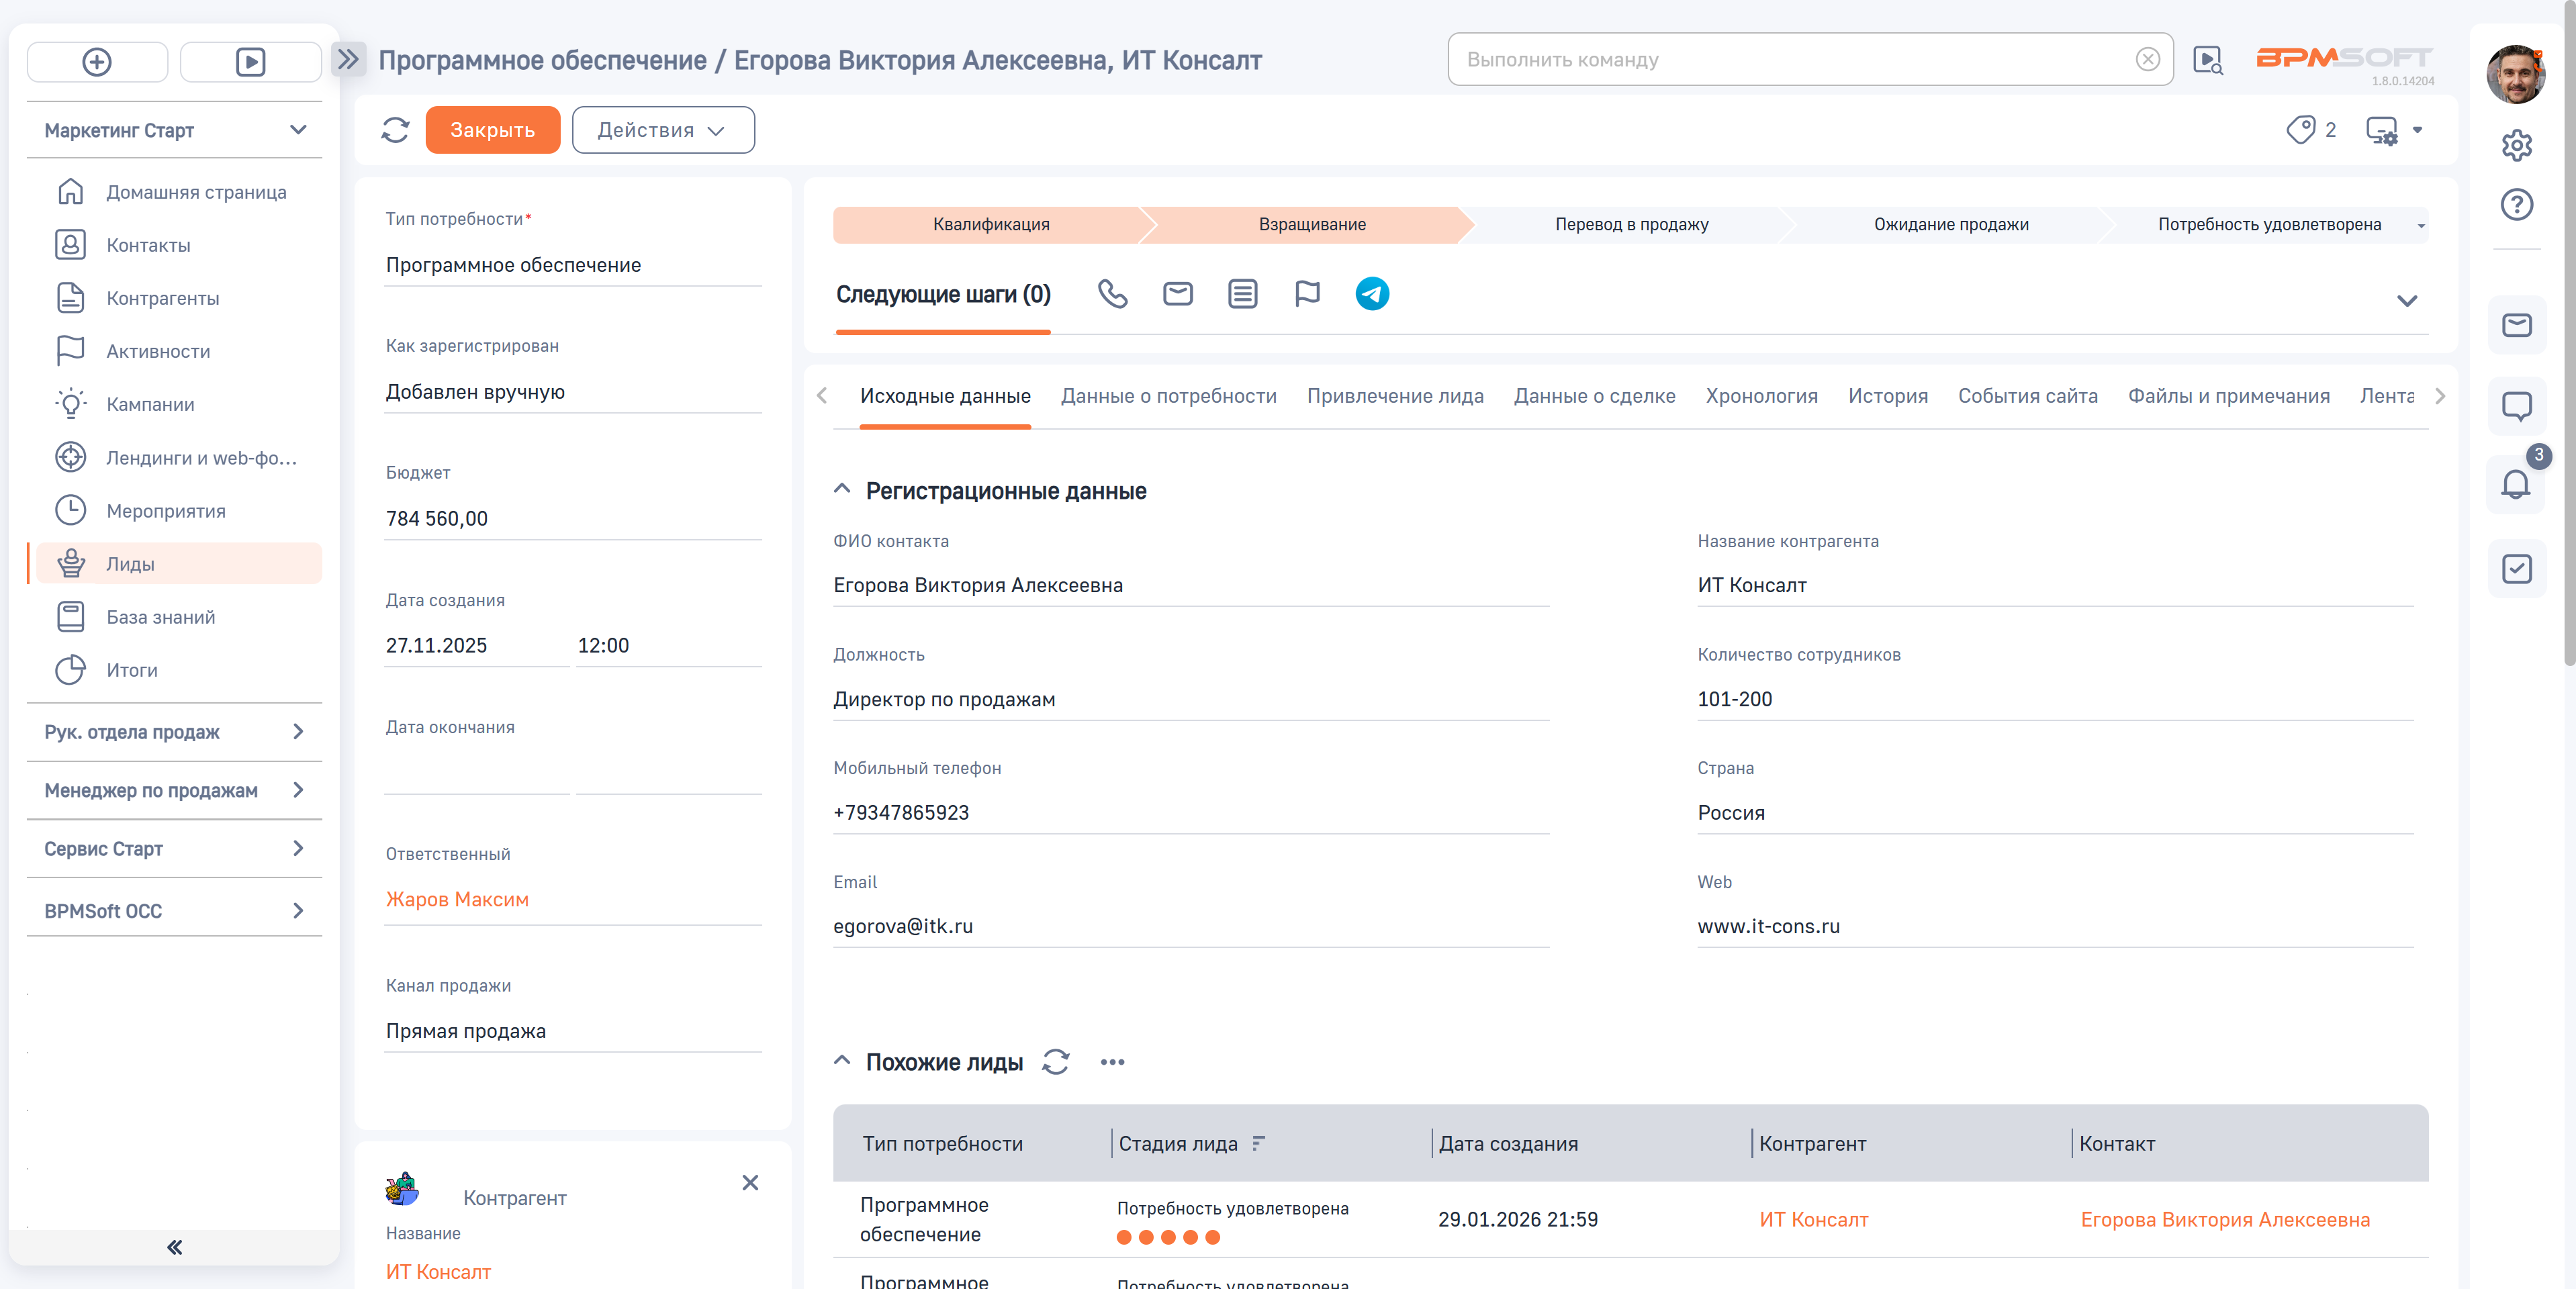Open the ИТ Консалт link in similar leads
Viewport: 2576px width, 1289px height.
(1813, 1219)
